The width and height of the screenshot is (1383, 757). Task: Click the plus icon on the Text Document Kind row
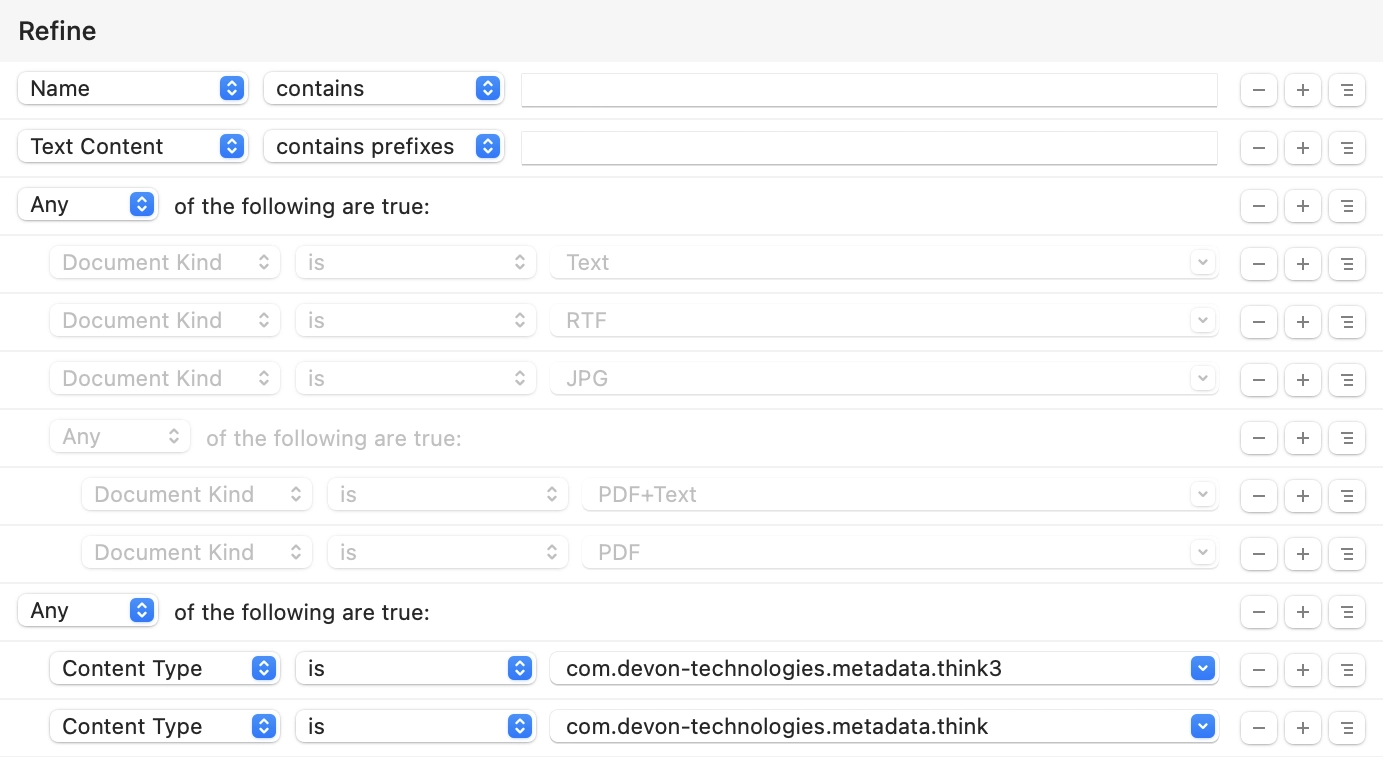click(1302, 264)
